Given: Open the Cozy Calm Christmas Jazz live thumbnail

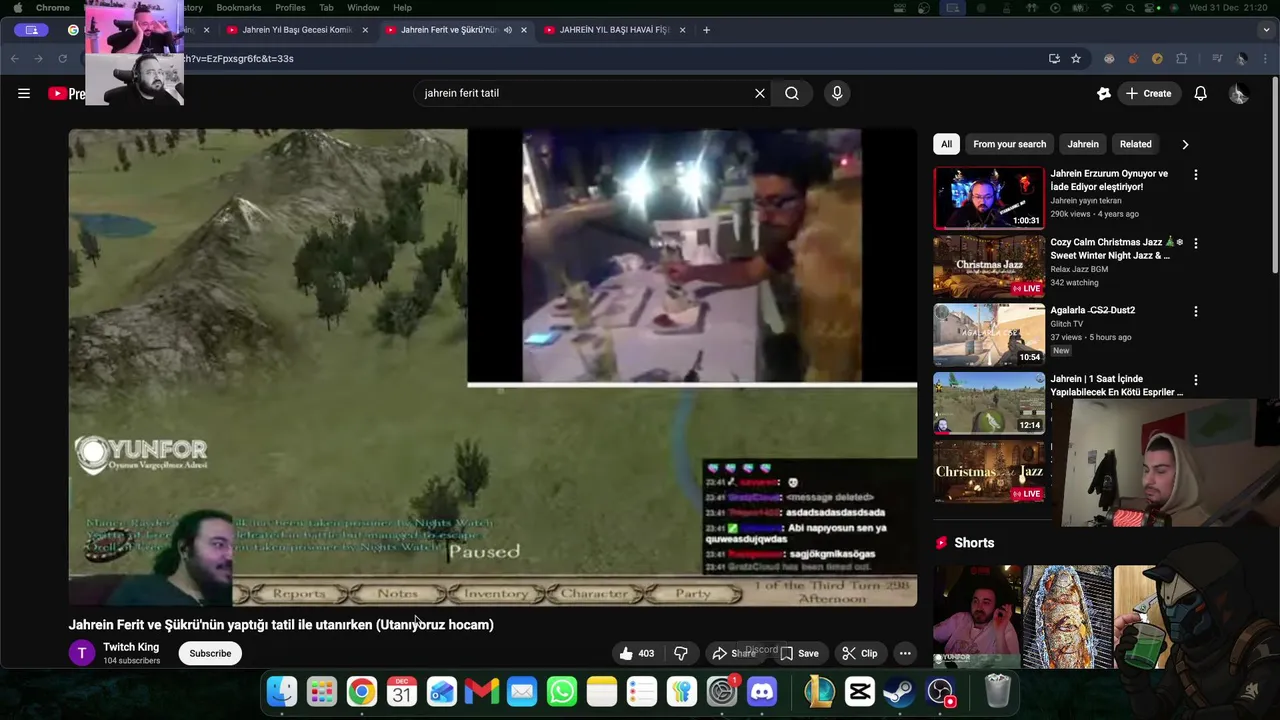Looking at the screenshot, I should point(989,266).
